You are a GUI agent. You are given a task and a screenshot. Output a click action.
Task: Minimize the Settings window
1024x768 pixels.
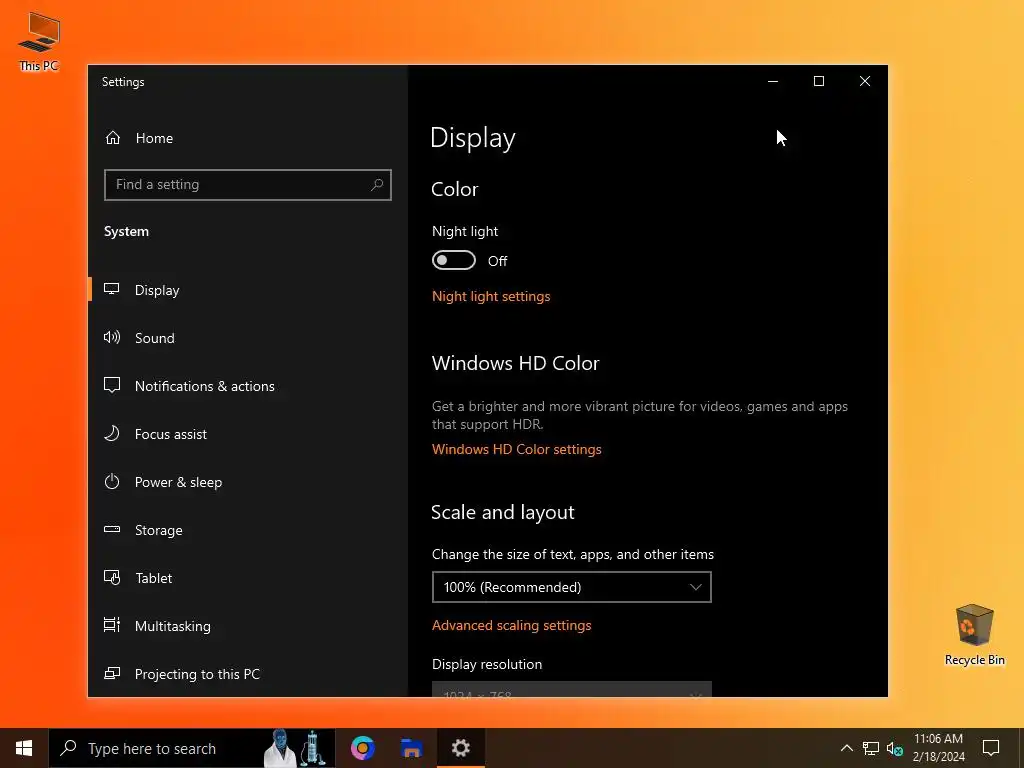pos(773,81)
